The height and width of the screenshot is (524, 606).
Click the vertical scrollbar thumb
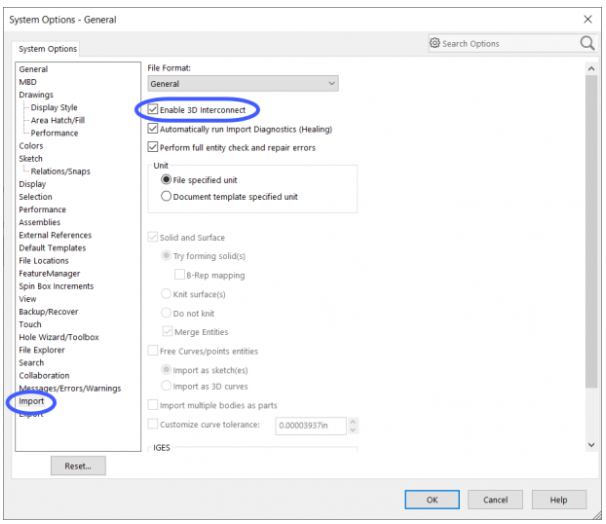(591, 231)
